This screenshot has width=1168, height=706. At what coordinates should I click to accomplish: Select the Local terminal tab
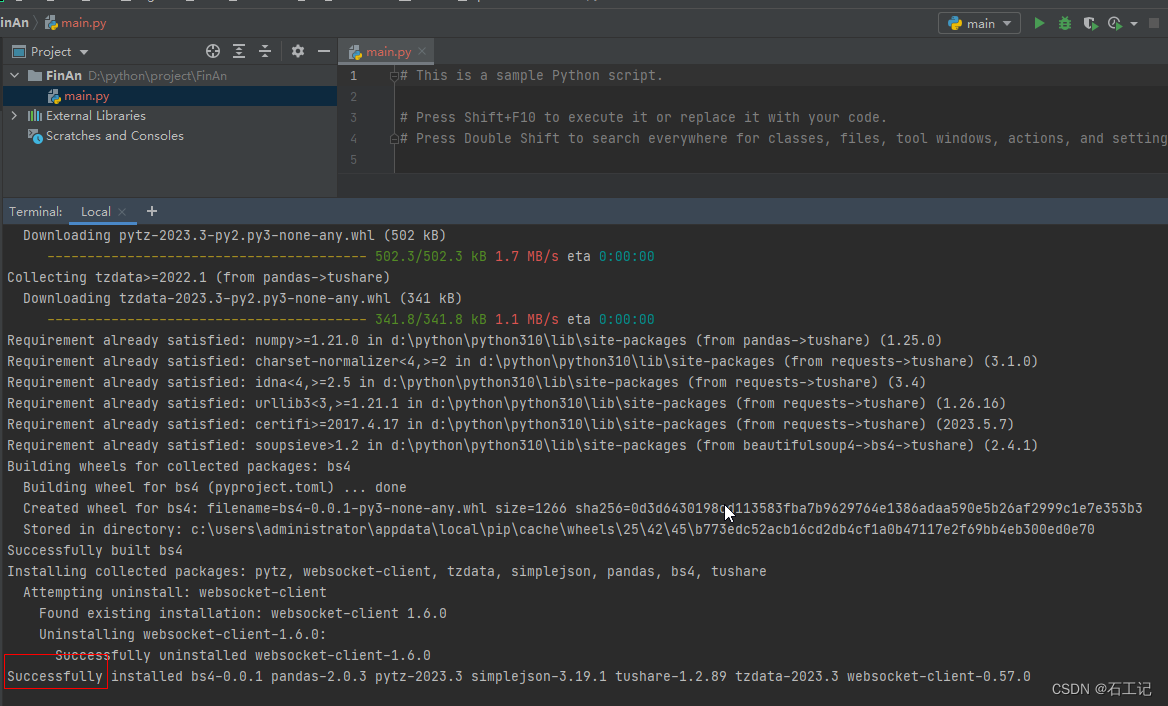point(95,212)
